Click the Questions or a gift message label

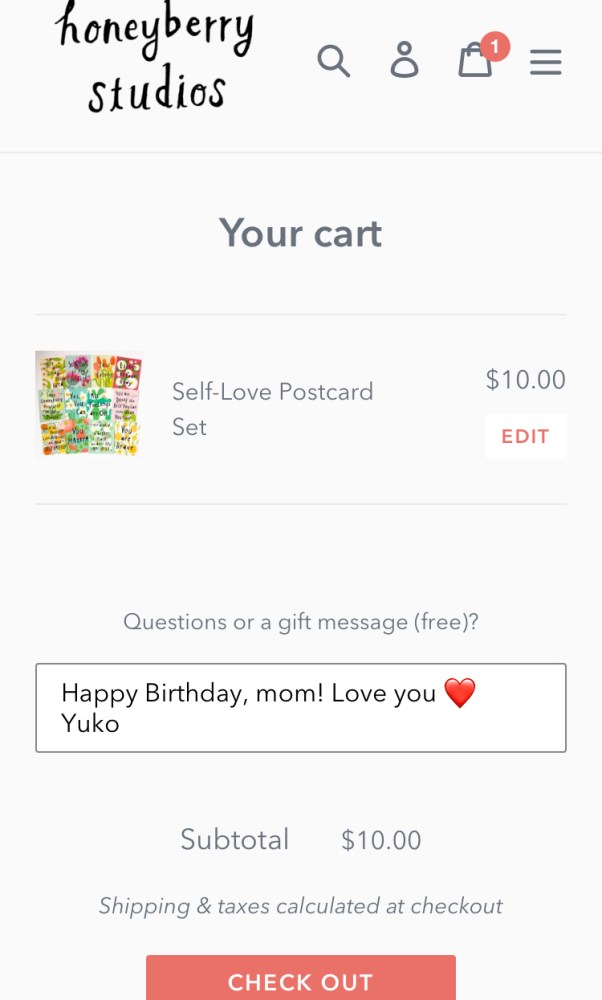pyautogui.click(x=300, y=622)
